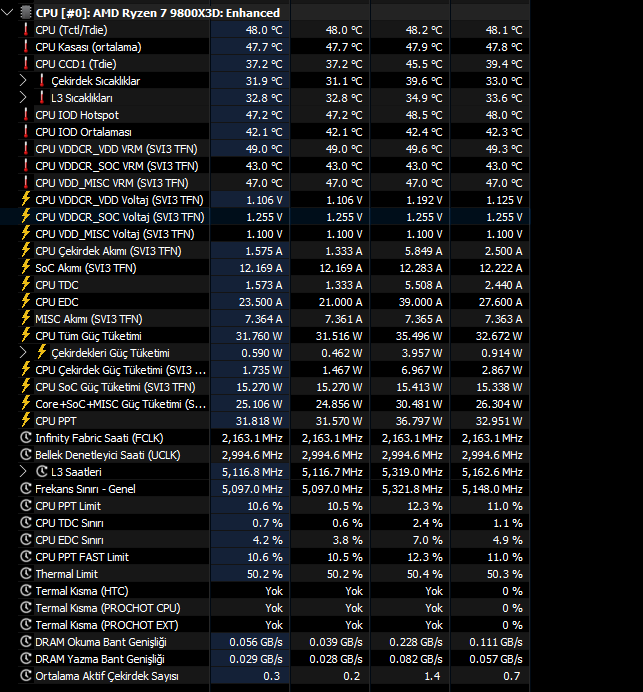Select the CPU VDDCR_SOC Voltaj (SVI3 TFN) label
This screenshot has height=692, width=643.
tap(120, 217)
